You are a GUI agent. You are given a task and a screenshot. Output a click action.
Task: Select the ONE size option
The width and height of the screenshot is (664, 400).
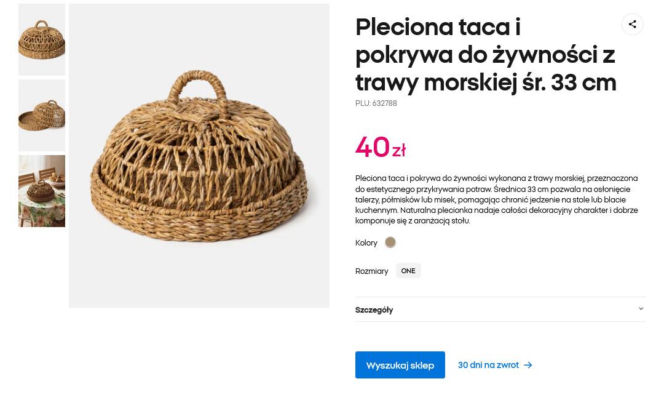(x=408, y=270)
